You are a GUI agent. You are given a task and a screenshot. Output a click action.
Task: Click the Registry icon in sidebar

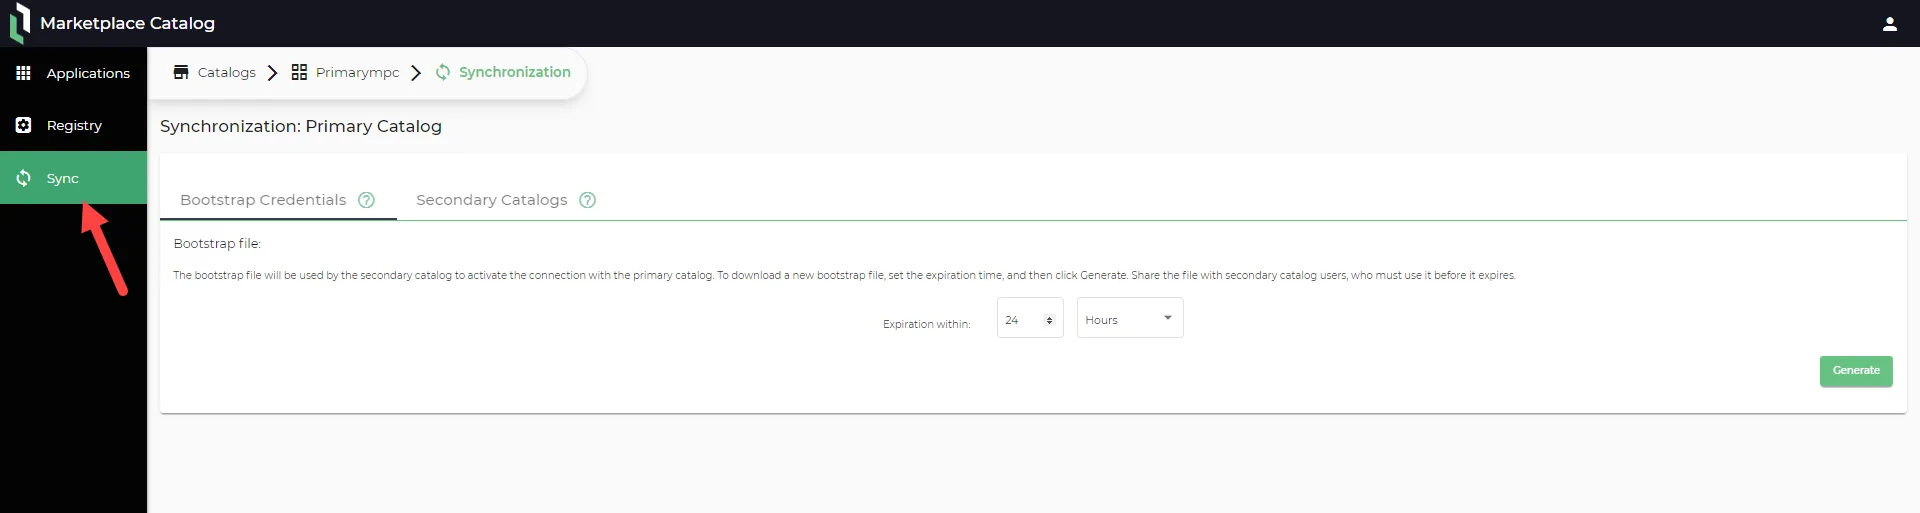click(23, 125)
